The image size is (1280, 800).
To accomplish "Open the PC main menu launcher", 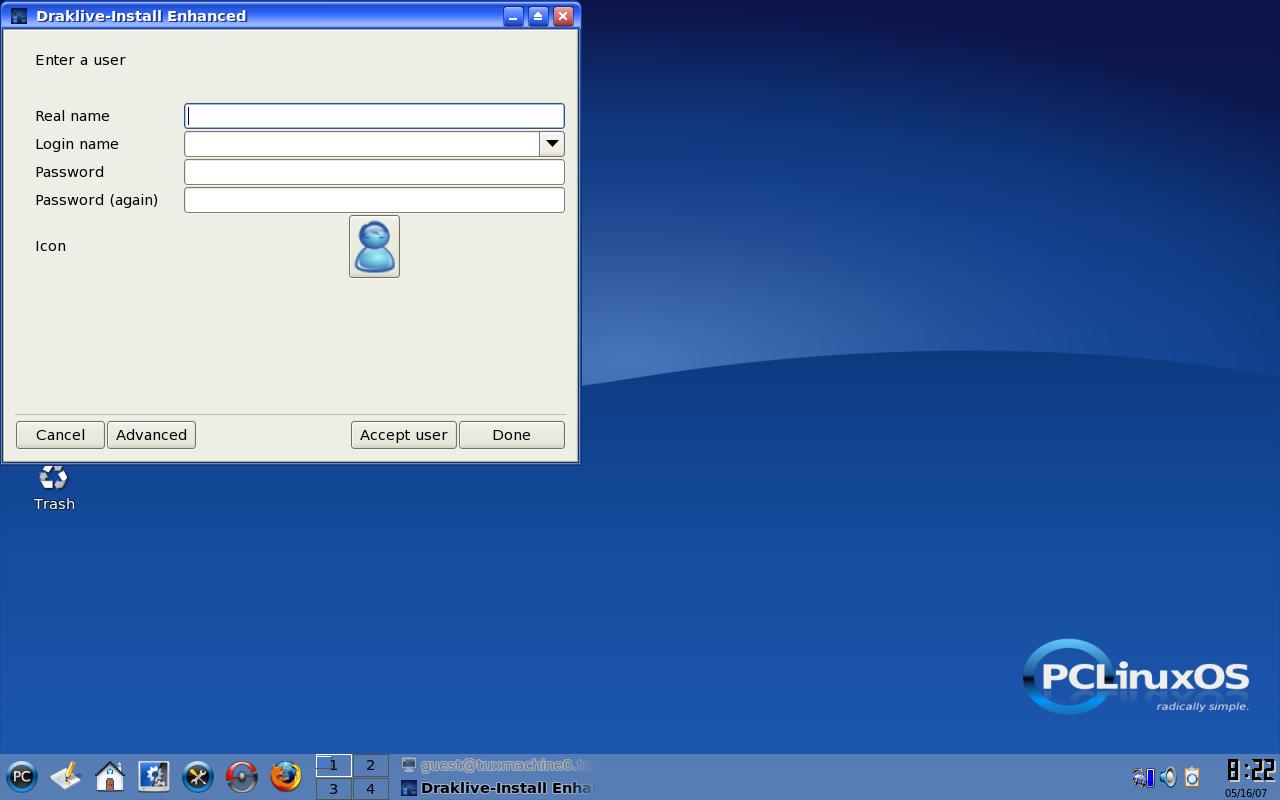I will point(21,776).
